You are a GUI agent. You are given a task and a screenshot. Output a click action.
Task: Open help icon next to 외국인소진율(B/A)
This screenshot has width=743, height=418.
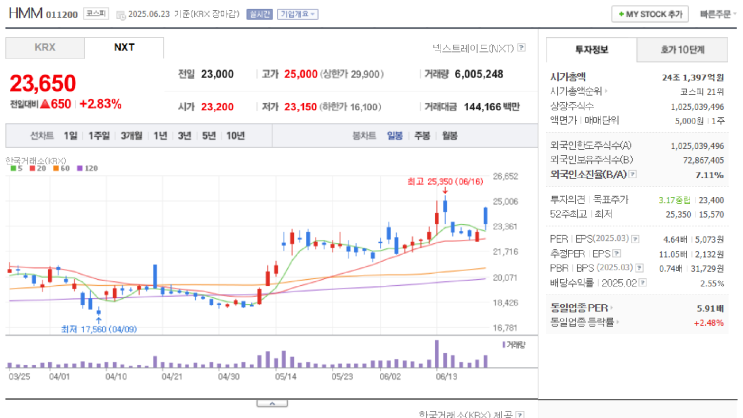(633, 174)
